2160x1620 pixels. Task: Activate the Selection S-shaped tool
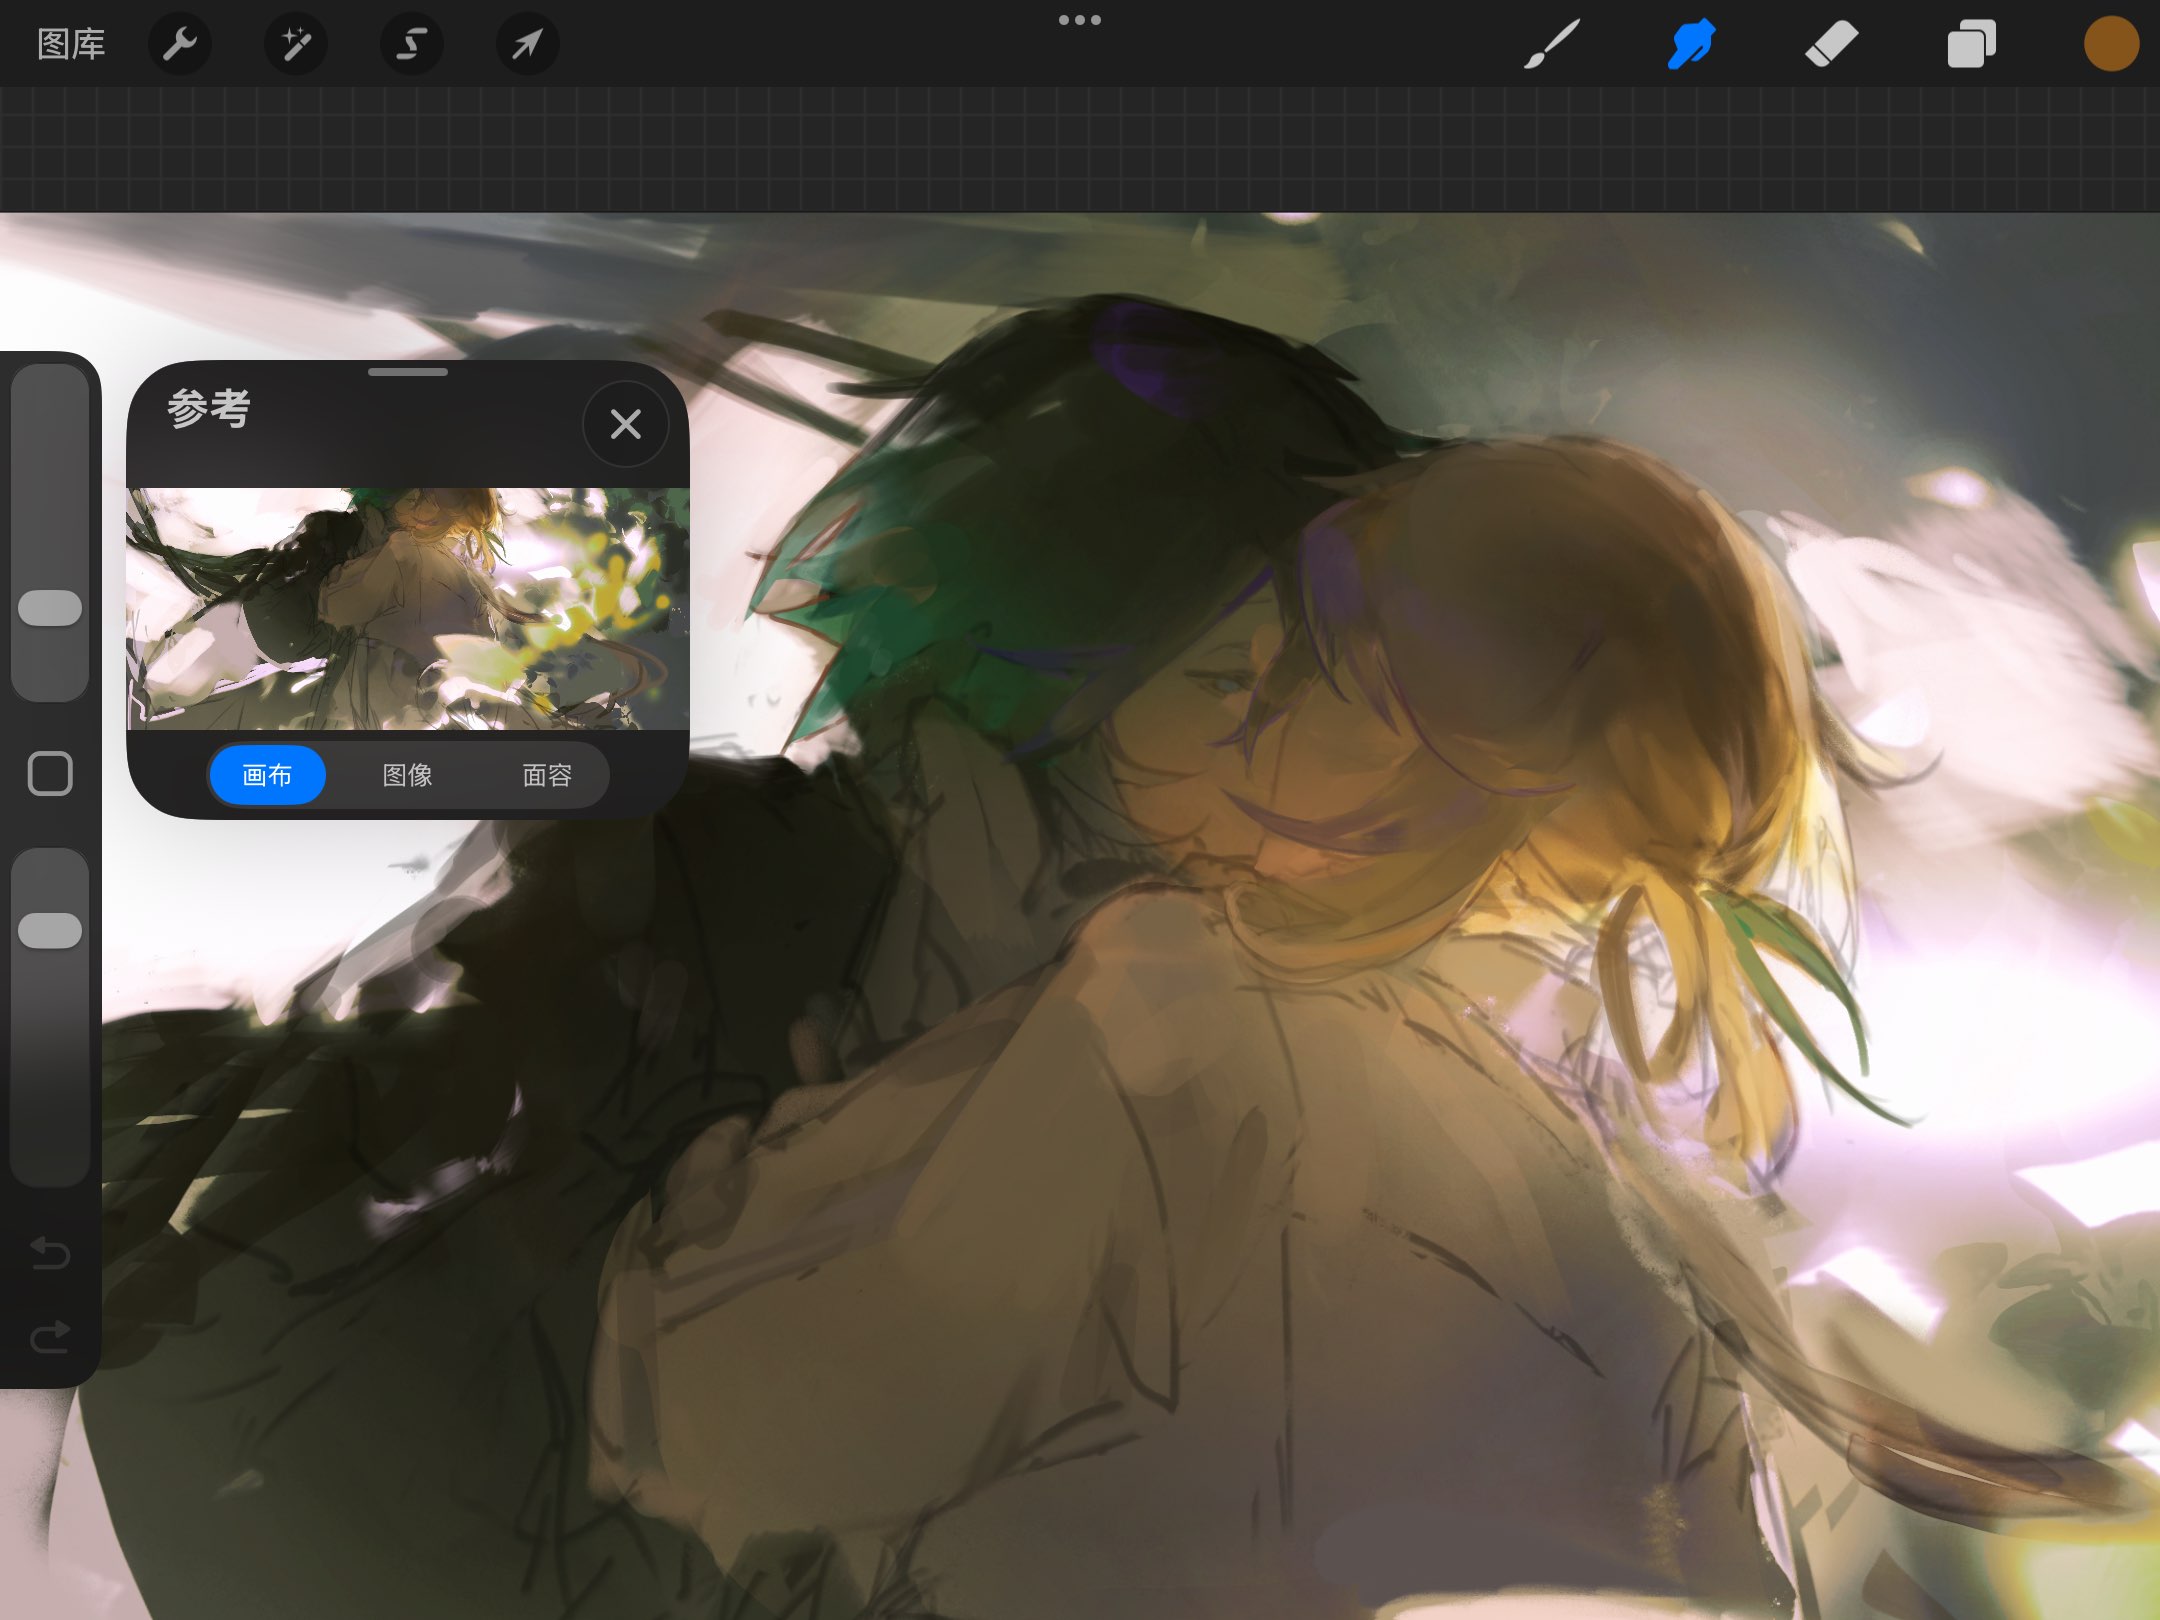(412, 44)
